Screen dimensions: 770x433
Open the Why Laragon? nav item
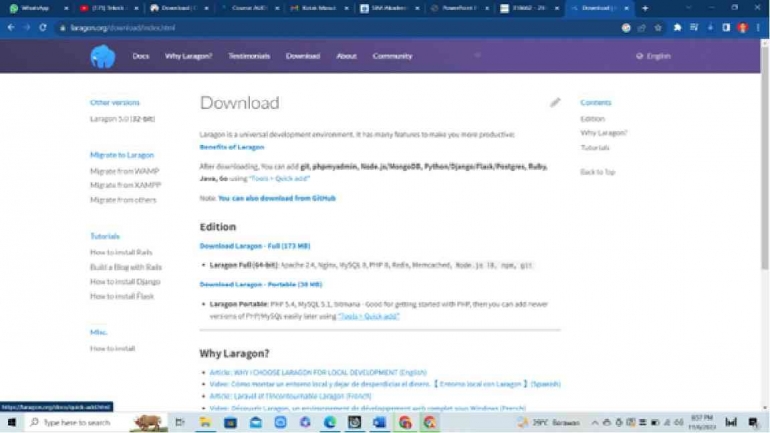tap(189, 56)
